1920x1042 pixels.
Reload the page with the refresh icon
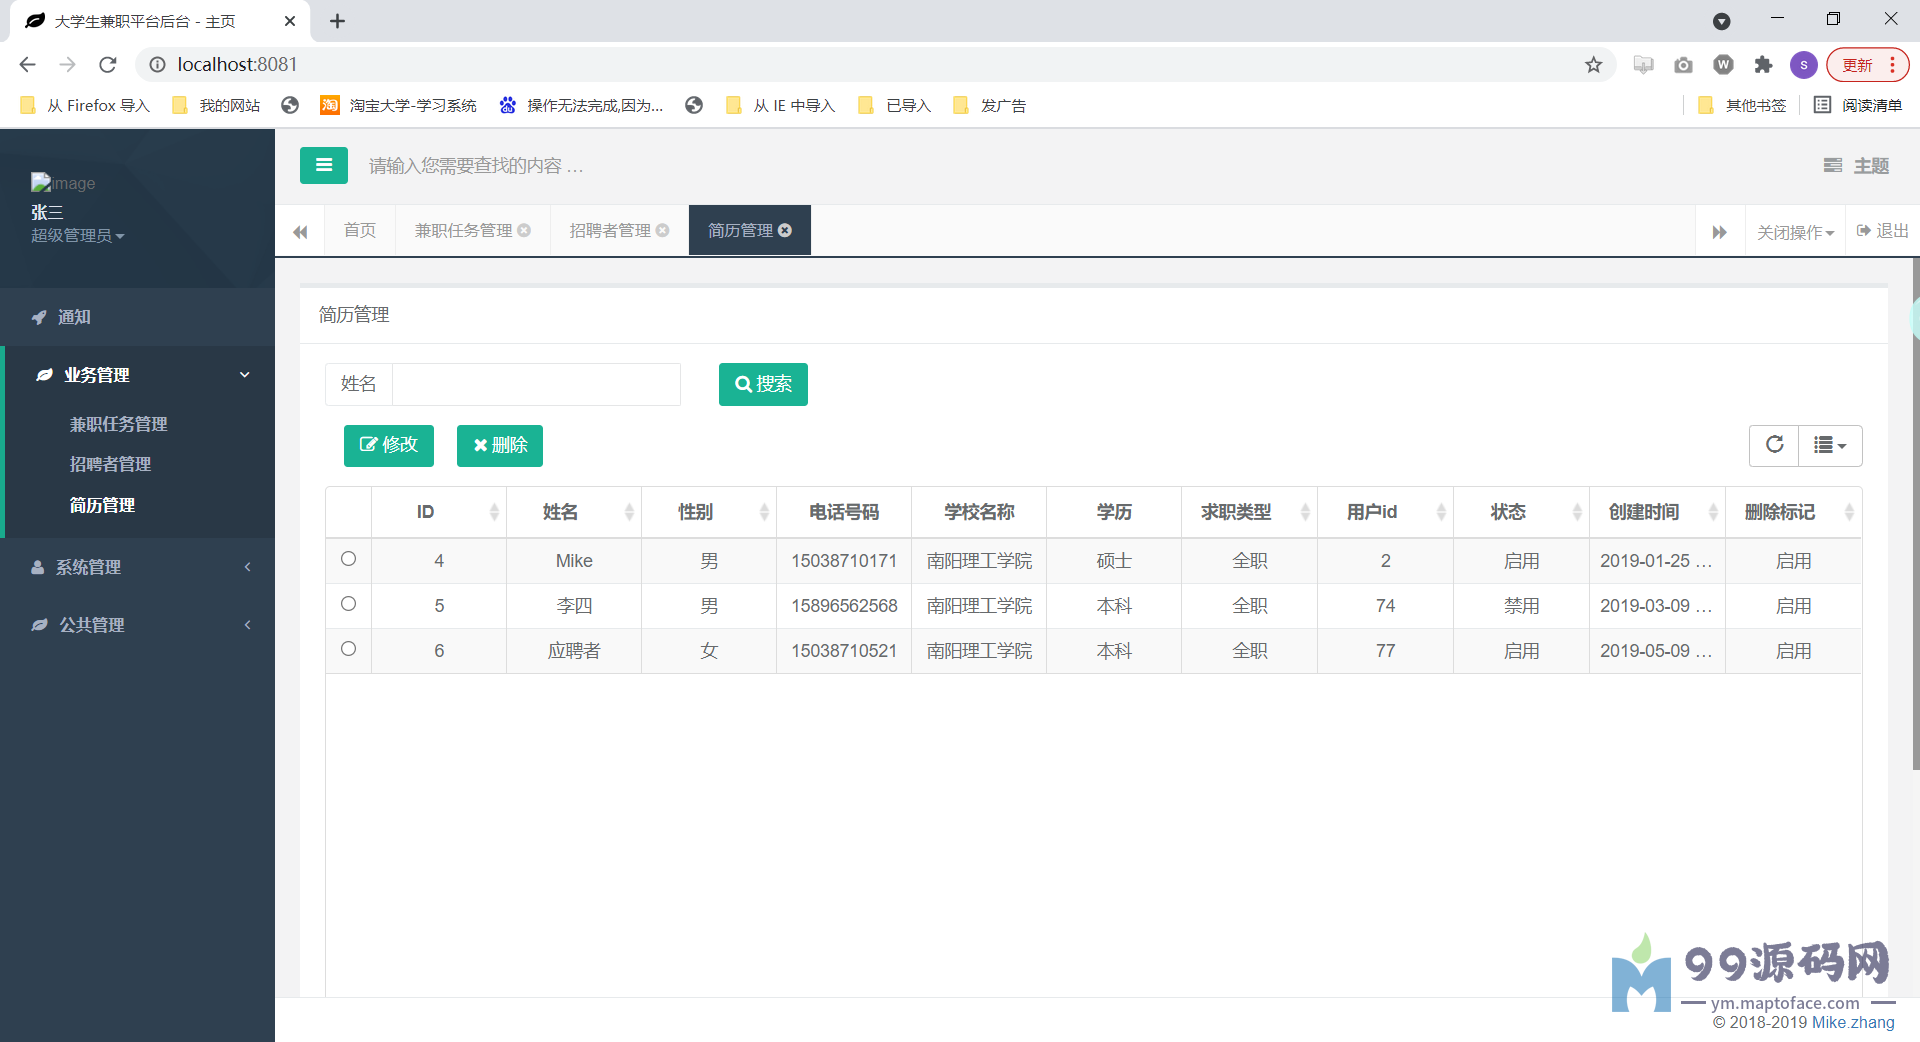point(108,65)
